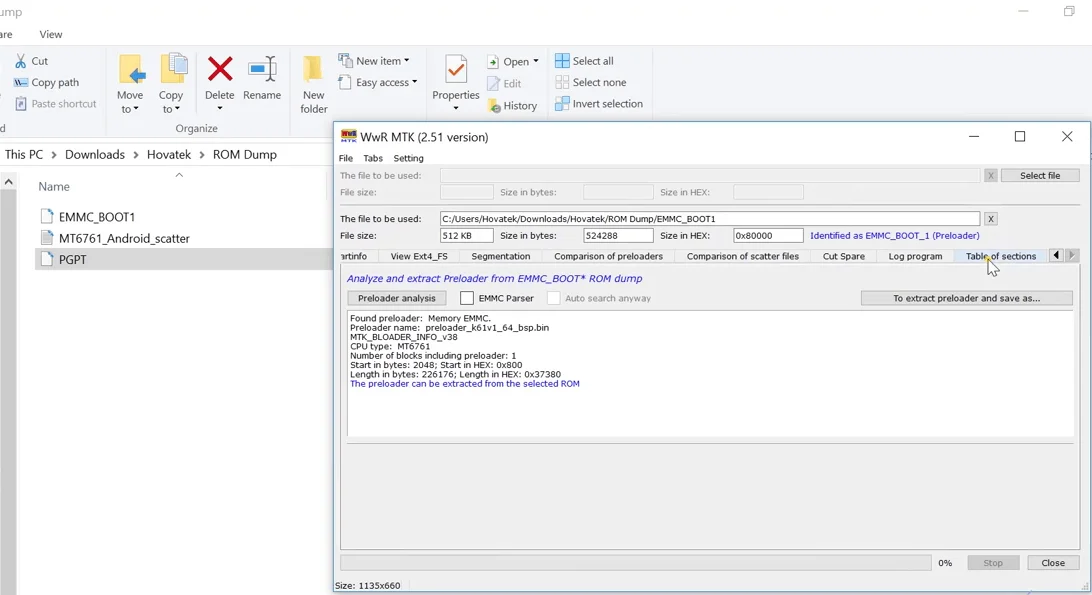This screenshot has height=595, width=1092.
Task: Open the Setting menu in WwR MTK
Action: click(408, 158)
